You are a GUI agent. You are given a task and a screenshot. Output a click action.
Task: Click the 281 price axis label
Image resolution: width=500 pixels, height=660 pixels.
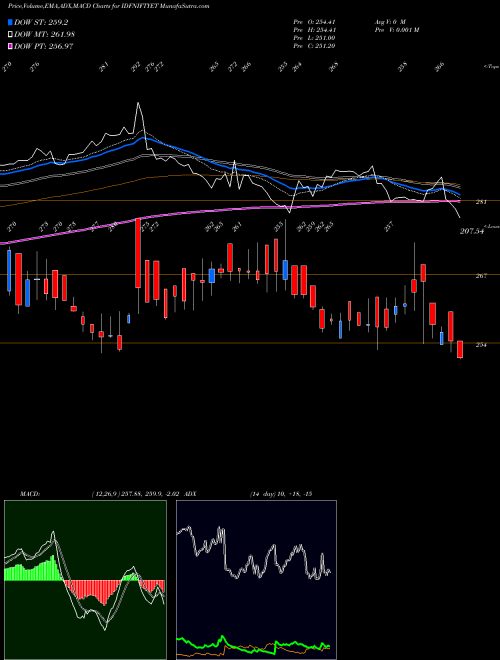481,202
